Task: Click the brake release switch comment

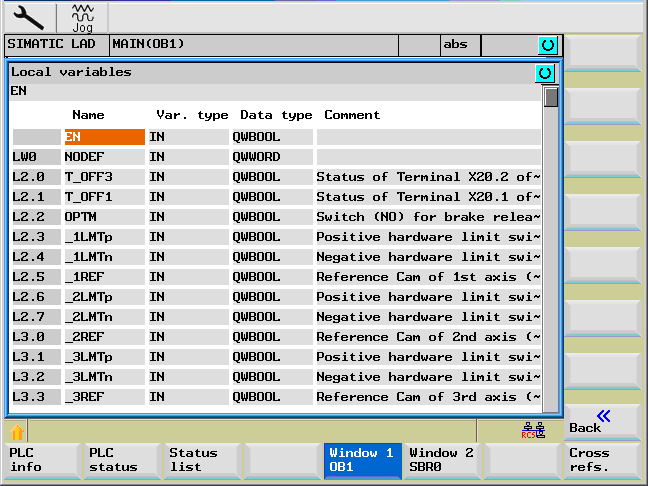Action: tap(429, 217)
